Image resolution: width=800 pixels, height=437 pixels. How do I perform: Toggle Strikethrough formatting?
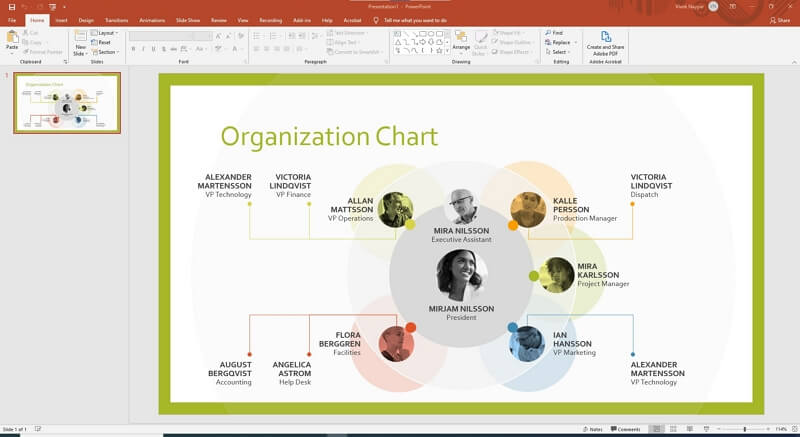point(173,49)
